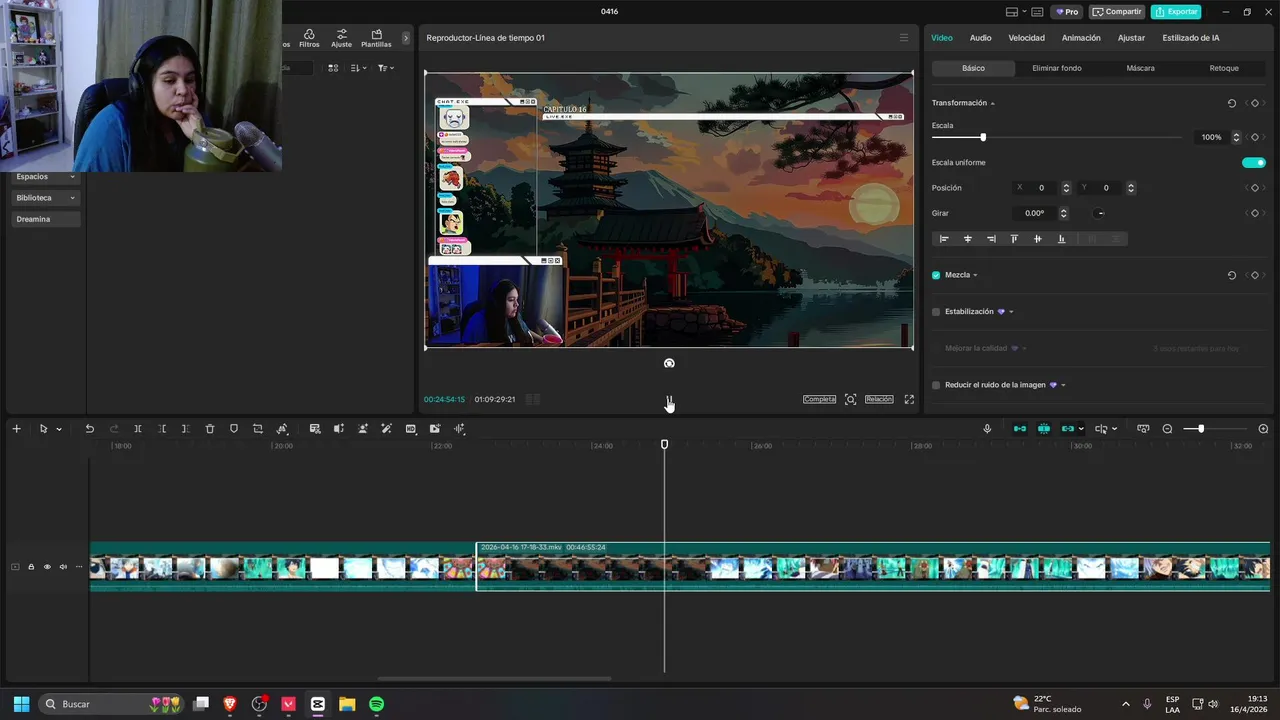Toggle auto snapping on timeline
The width and height of the screenshot is (1280, 720).
pyautogui.click(x=1044, y=429)
